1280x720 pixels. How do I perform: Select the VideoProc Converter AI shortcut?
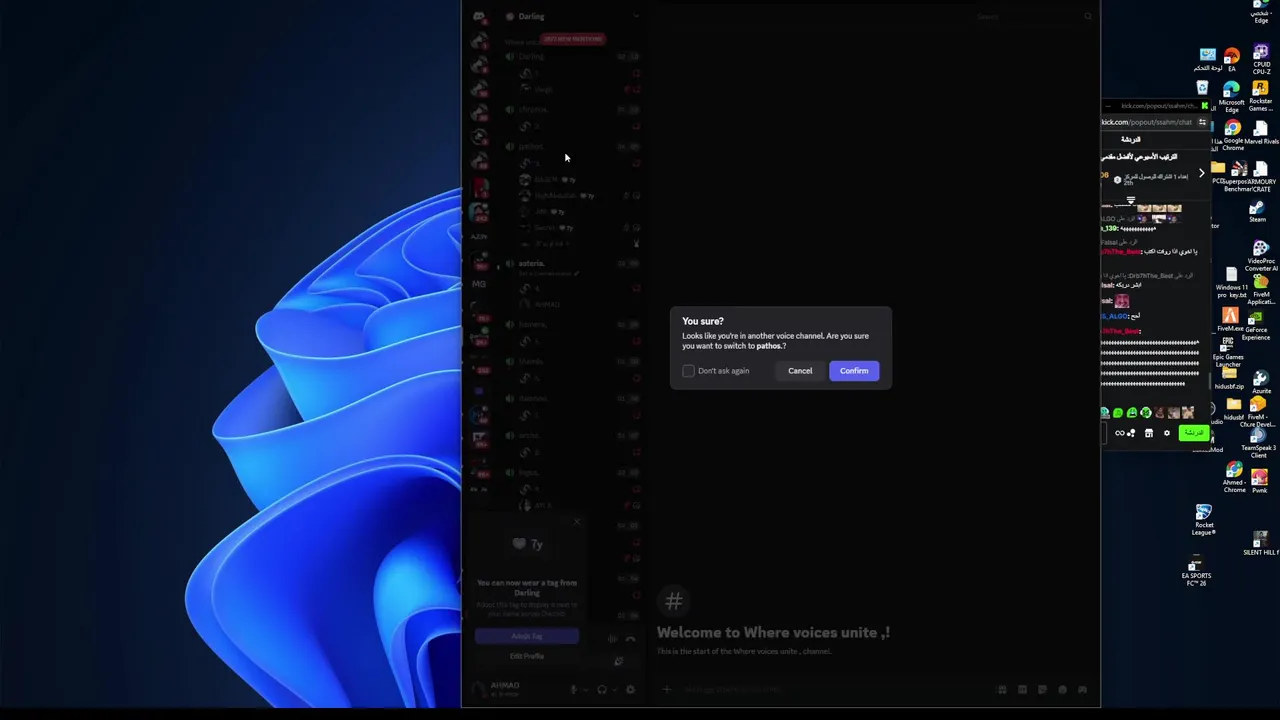coord(1261,256)
